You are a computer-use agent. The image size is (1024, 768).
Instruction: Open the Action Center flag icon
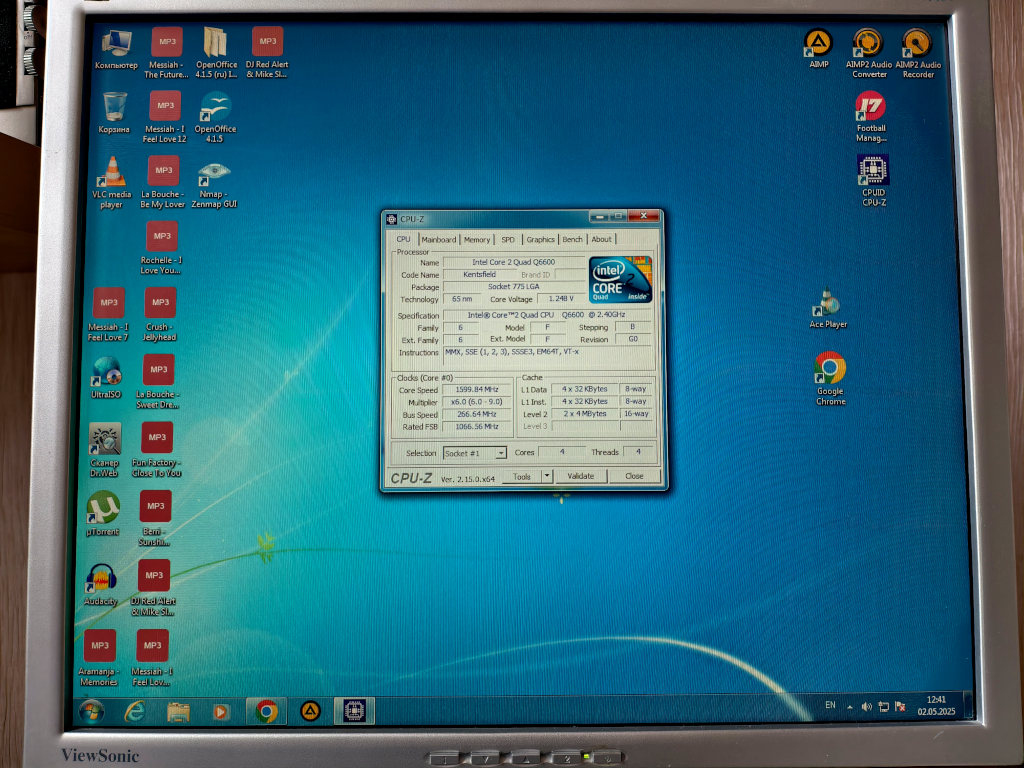[900, 706]
